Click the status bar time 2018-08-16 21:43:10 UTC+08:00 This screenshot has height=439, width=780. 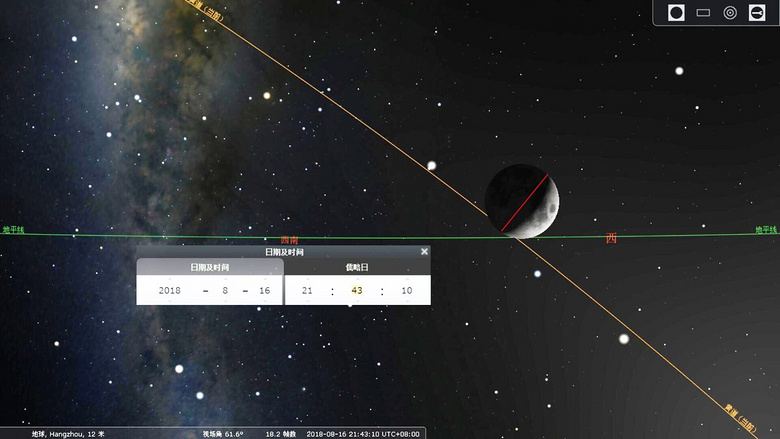pyautogui.click(x=363, y=434)
